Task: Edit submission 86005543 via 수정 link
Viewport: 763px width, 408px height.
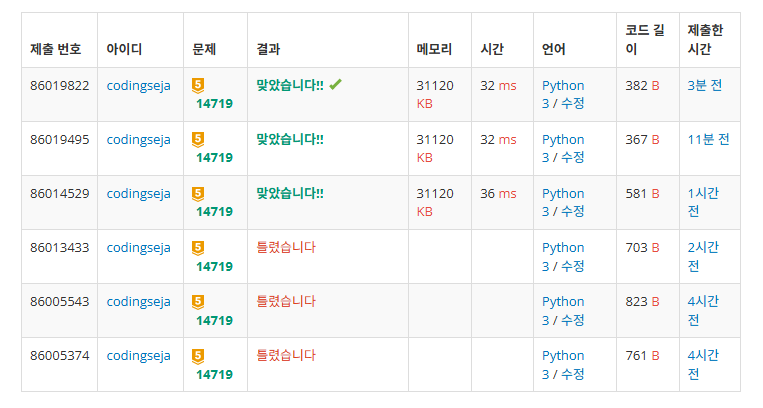Action: coord(573,320)
